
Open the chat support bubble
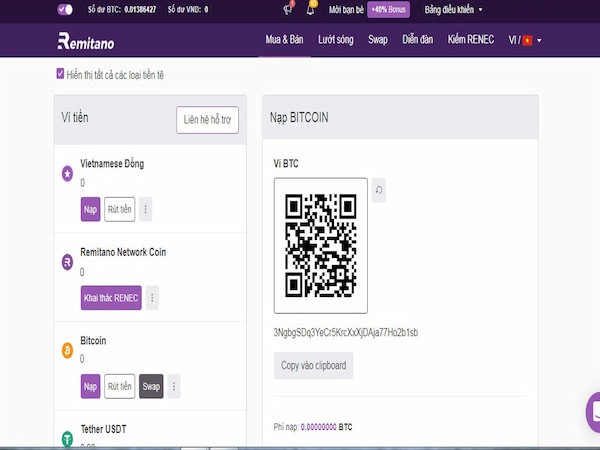coord(594,412)
